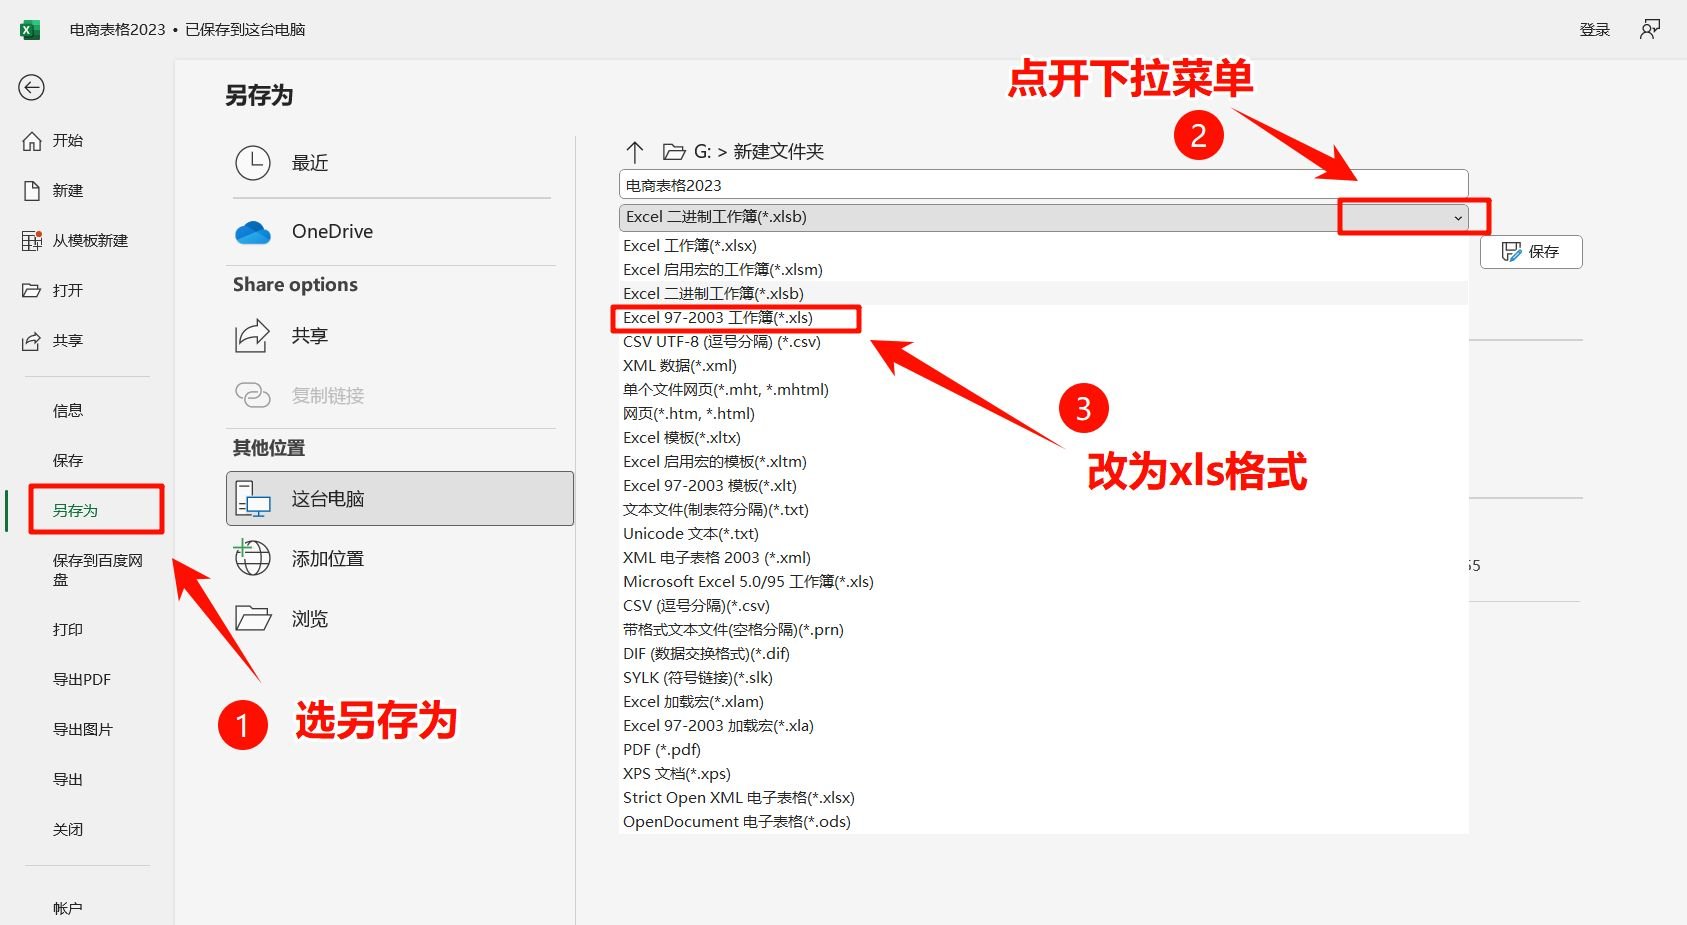
Task: Open the file type dropdown arrow
Action: 1457,217
